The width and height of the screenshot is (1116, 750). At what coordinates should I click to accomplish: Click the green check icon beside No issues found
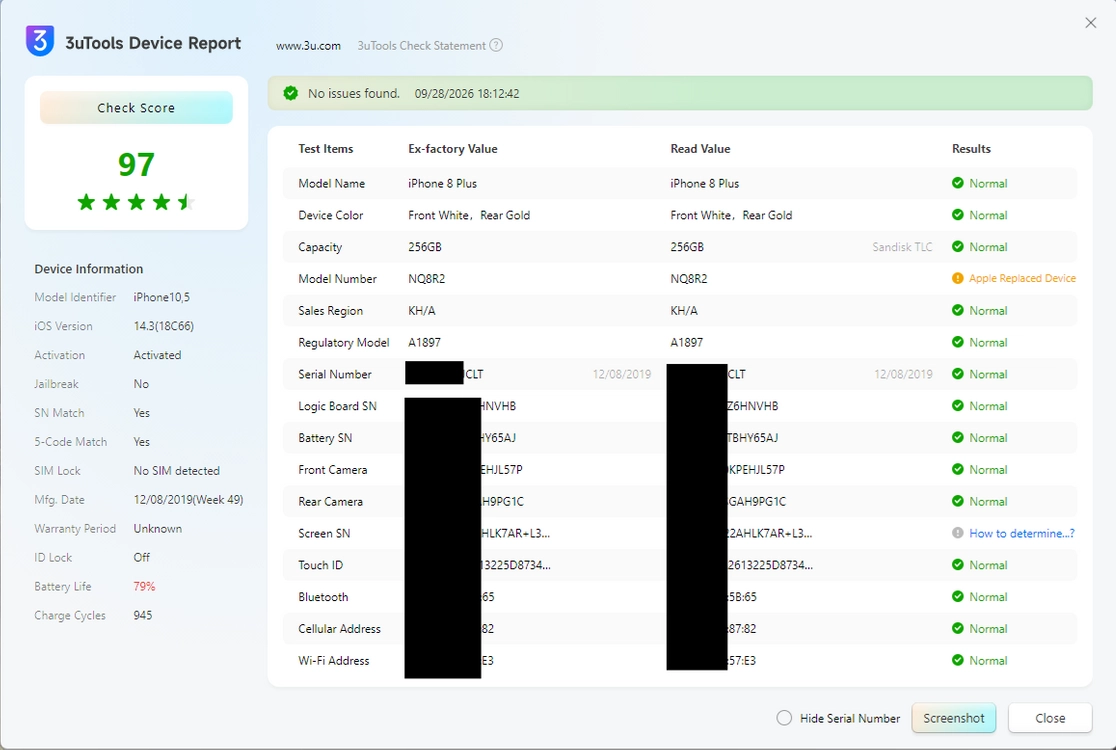point(290,93)
